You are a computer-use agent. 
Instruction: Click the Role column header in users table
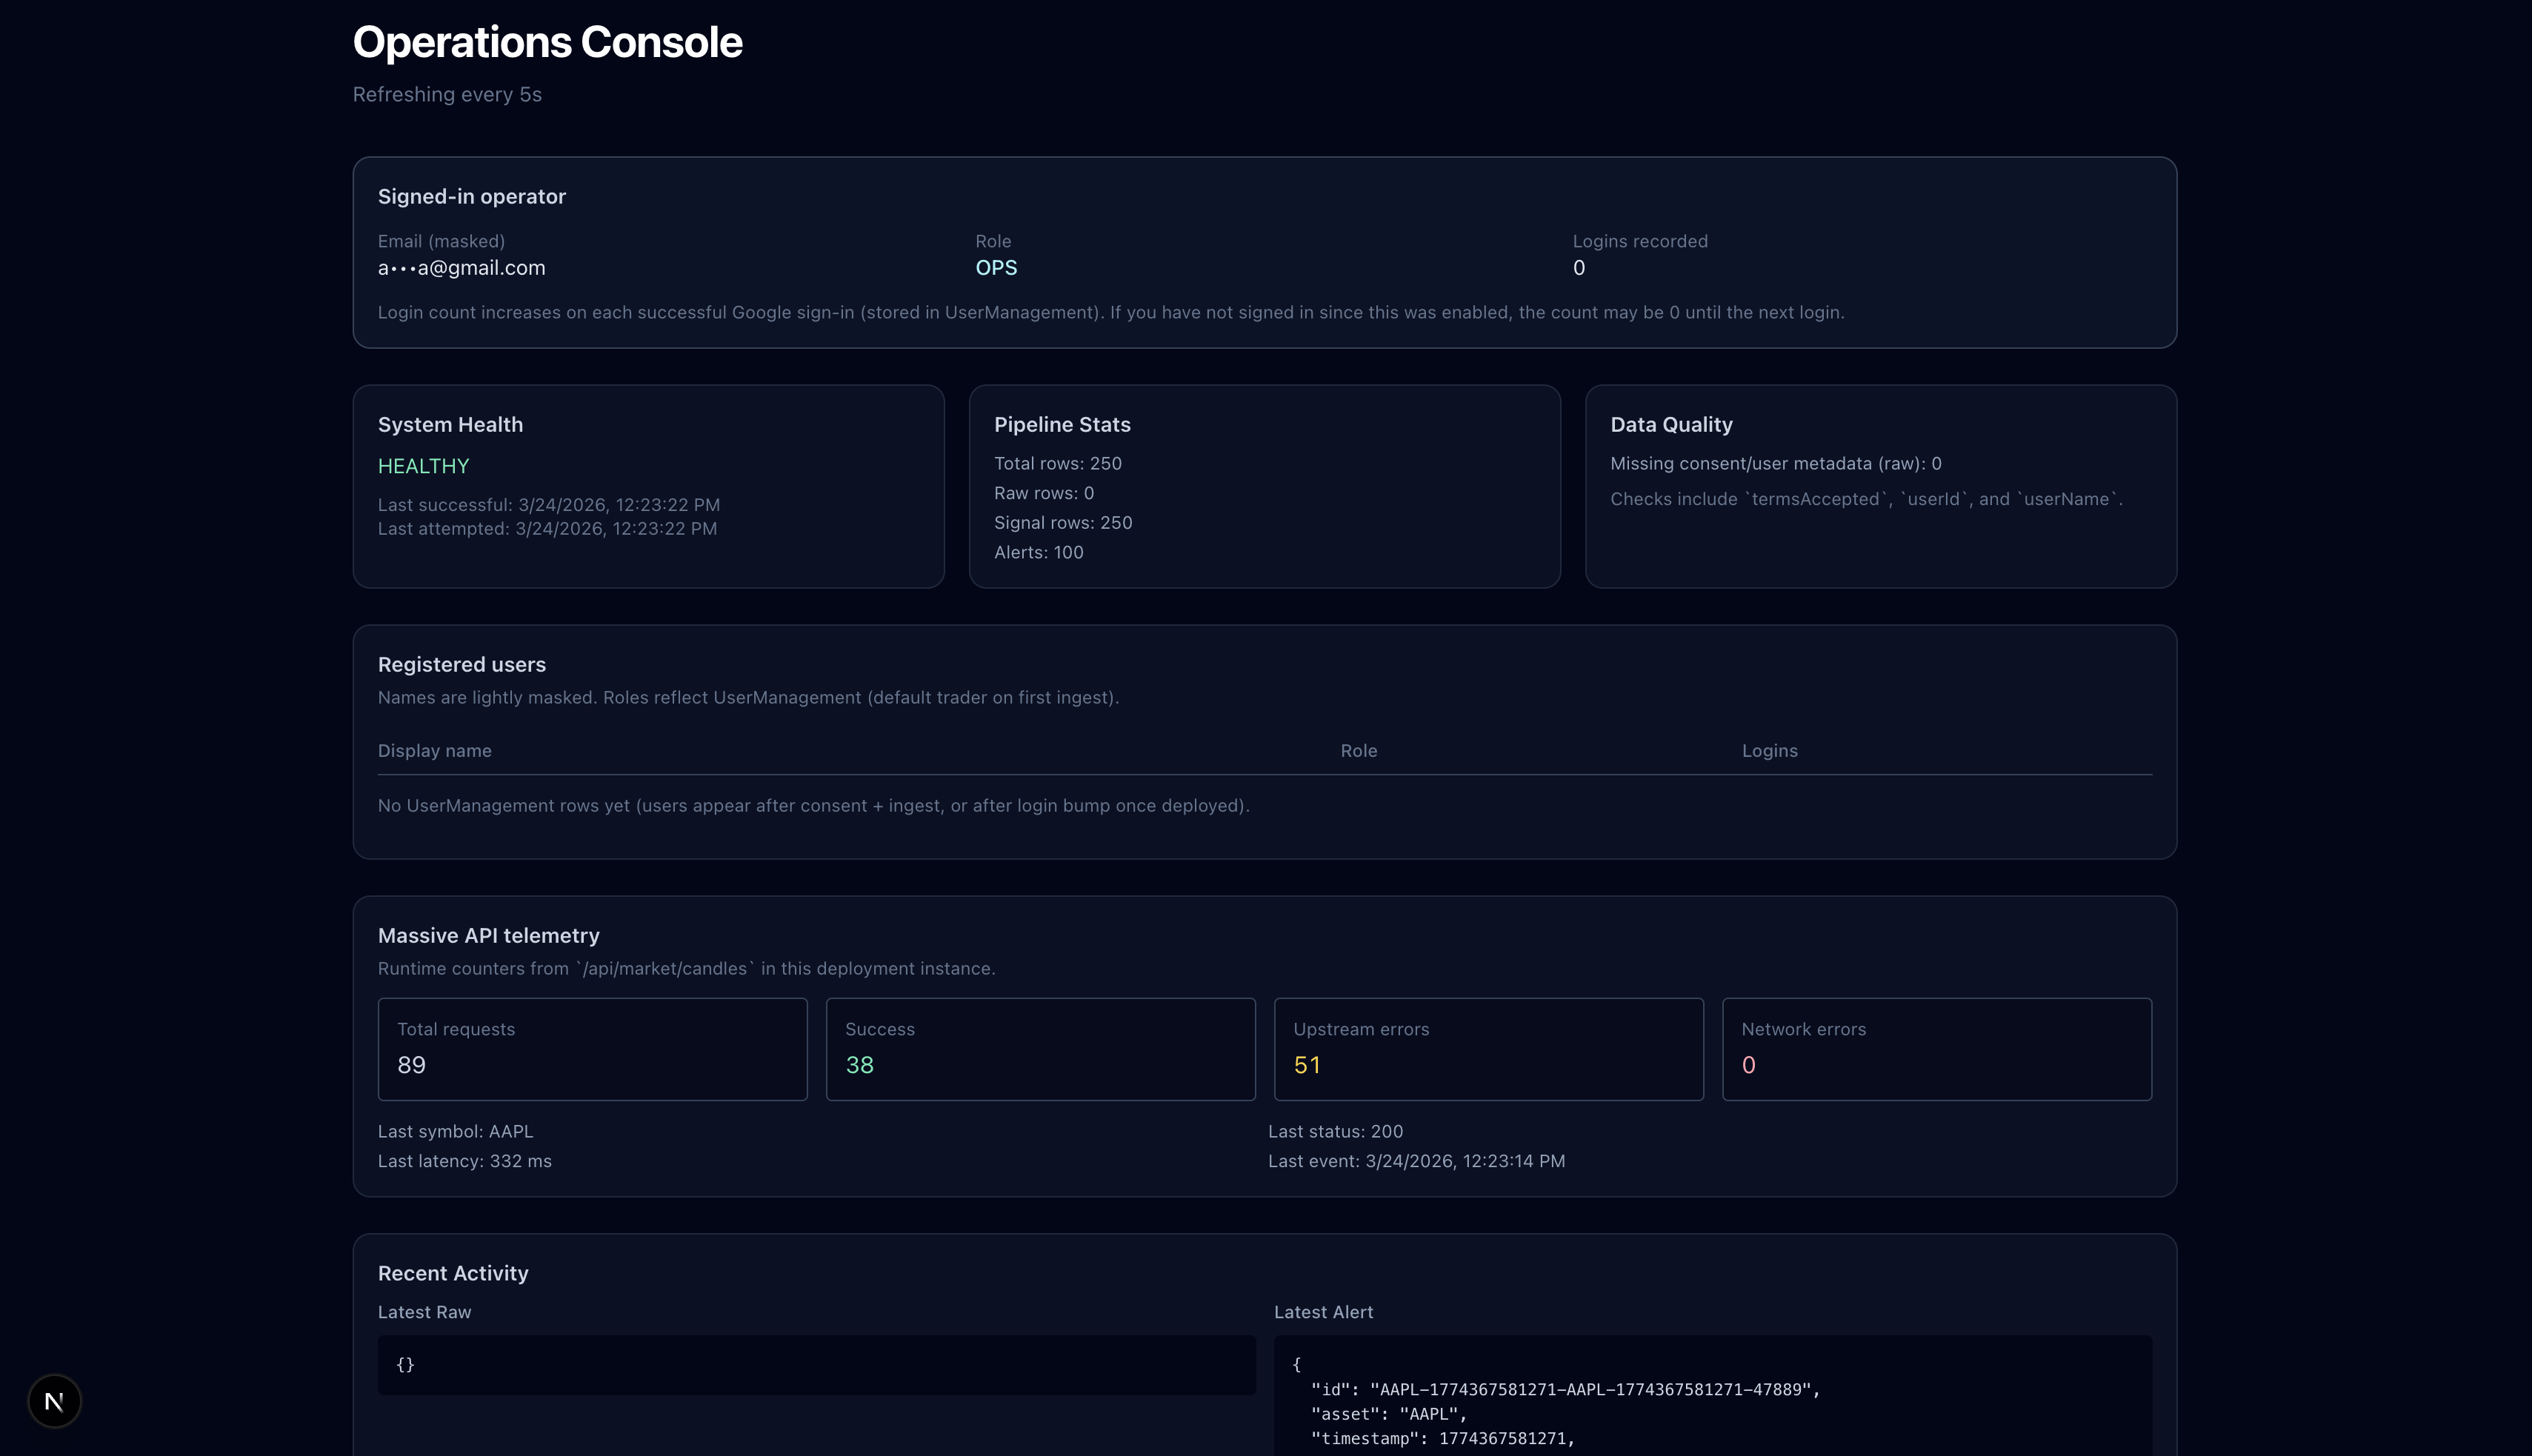point(1358,751)
